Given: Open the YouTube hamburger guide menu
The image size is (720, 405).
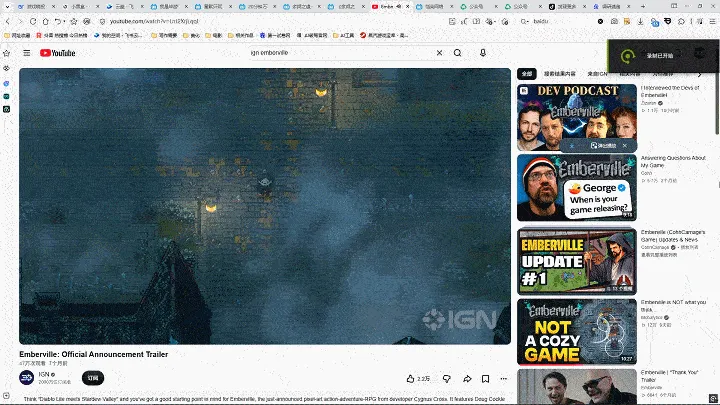Looking at the screenshot, I should 27,53.
